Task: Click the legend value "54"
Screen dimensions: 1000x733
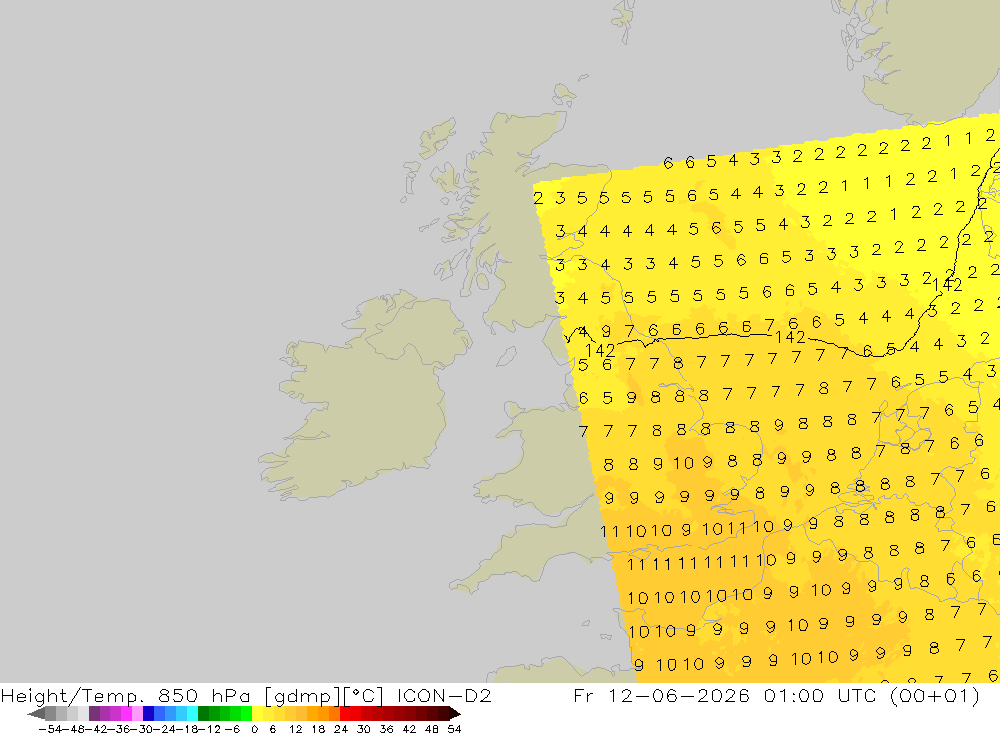Action: 454,729
